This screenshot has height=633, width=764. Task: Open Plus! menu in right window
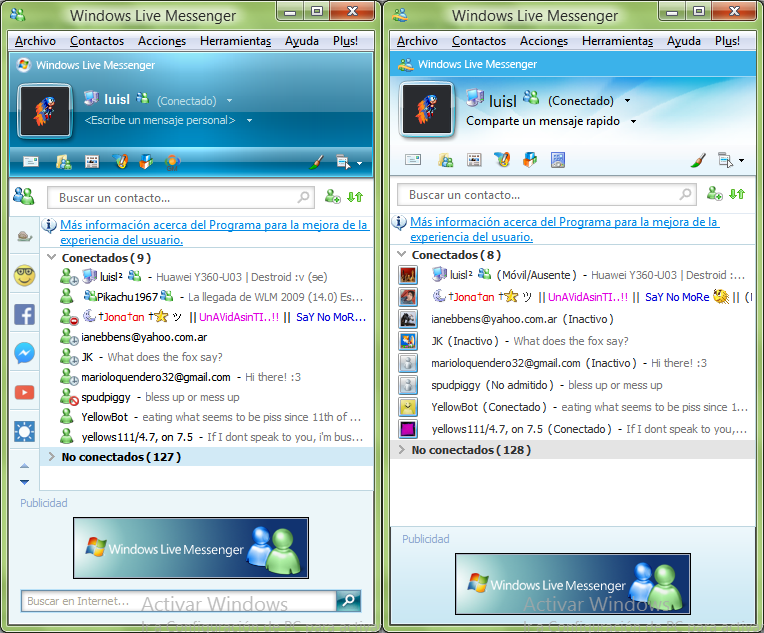(727, 41)
